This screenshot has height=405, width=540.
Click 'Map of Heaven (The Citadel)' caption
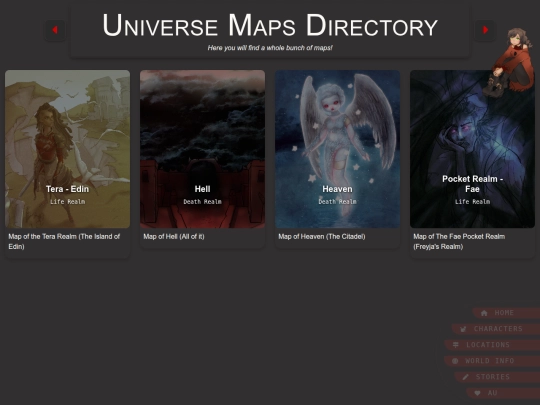322,237
